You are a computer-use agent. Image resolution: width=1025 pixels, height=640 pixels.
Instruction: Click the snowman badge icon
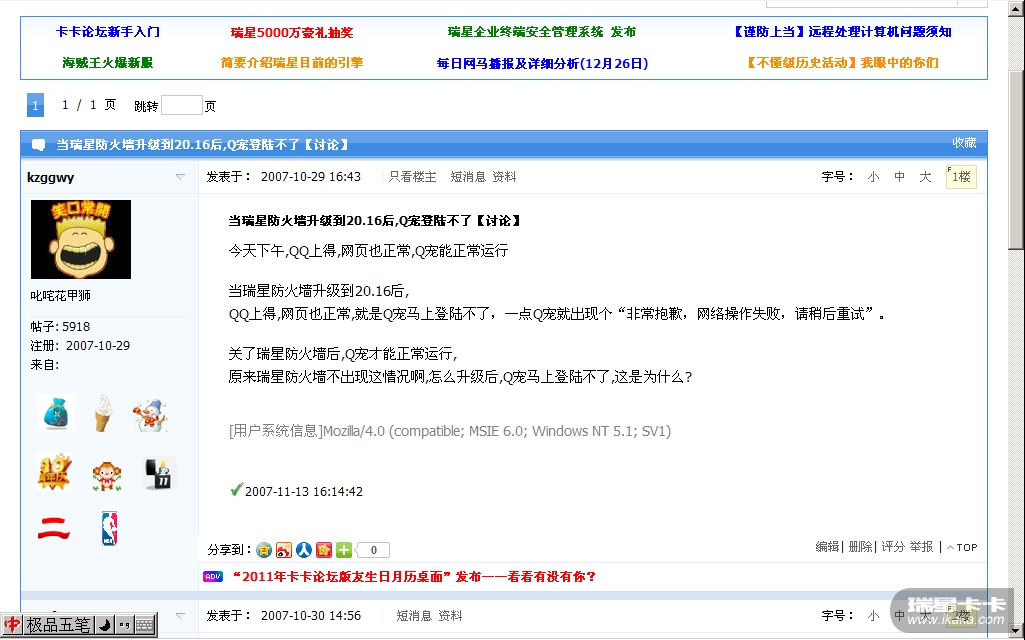click(150, 415)
